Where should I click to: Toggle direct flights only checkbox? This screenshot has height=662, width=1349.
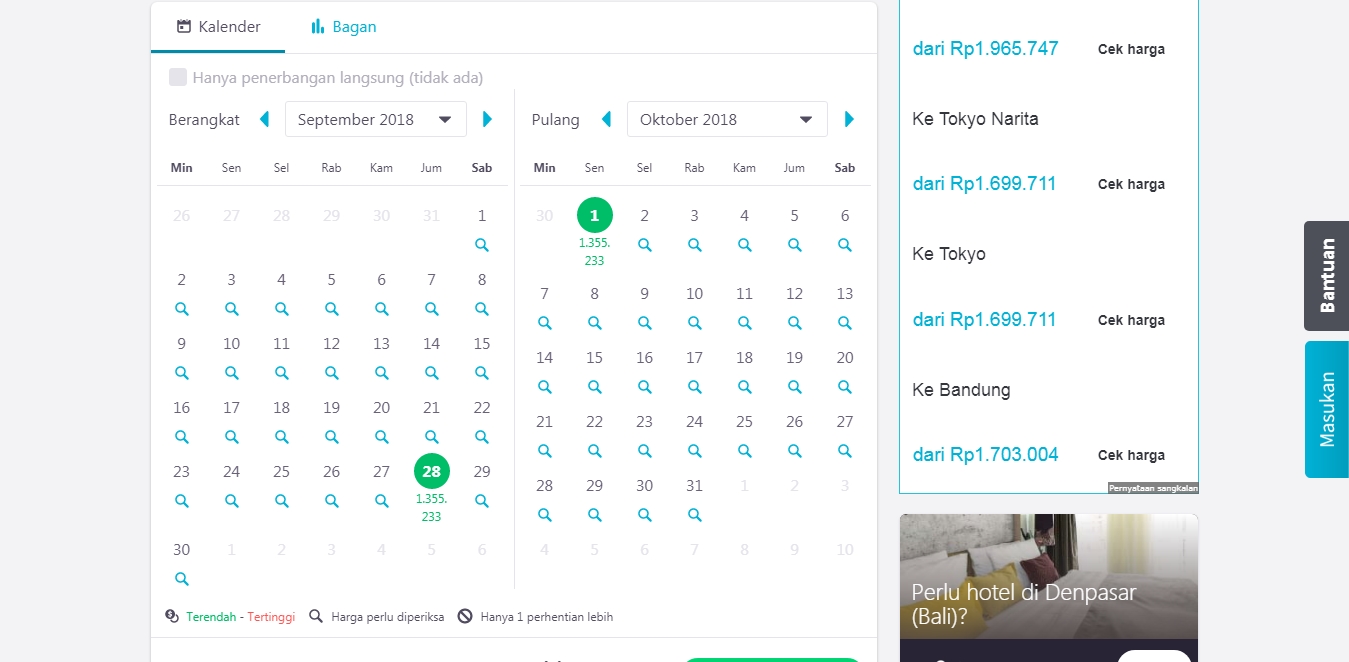coord(178,77)
